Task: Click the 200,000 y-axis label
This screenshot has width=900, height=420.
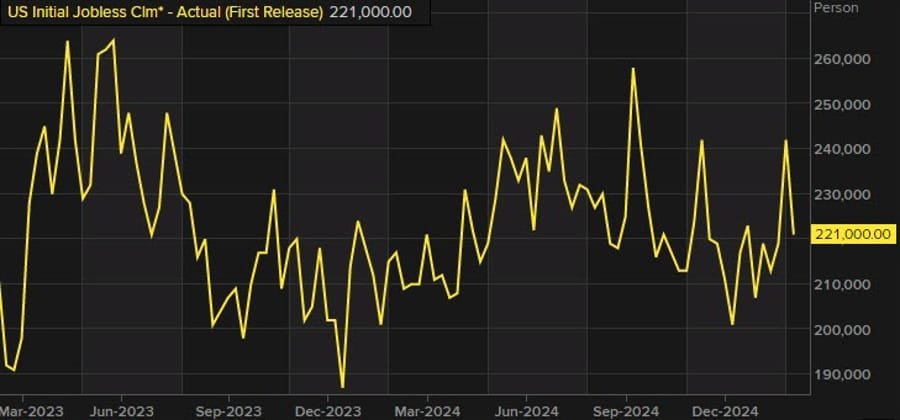Action: click(x=842, y=330)
